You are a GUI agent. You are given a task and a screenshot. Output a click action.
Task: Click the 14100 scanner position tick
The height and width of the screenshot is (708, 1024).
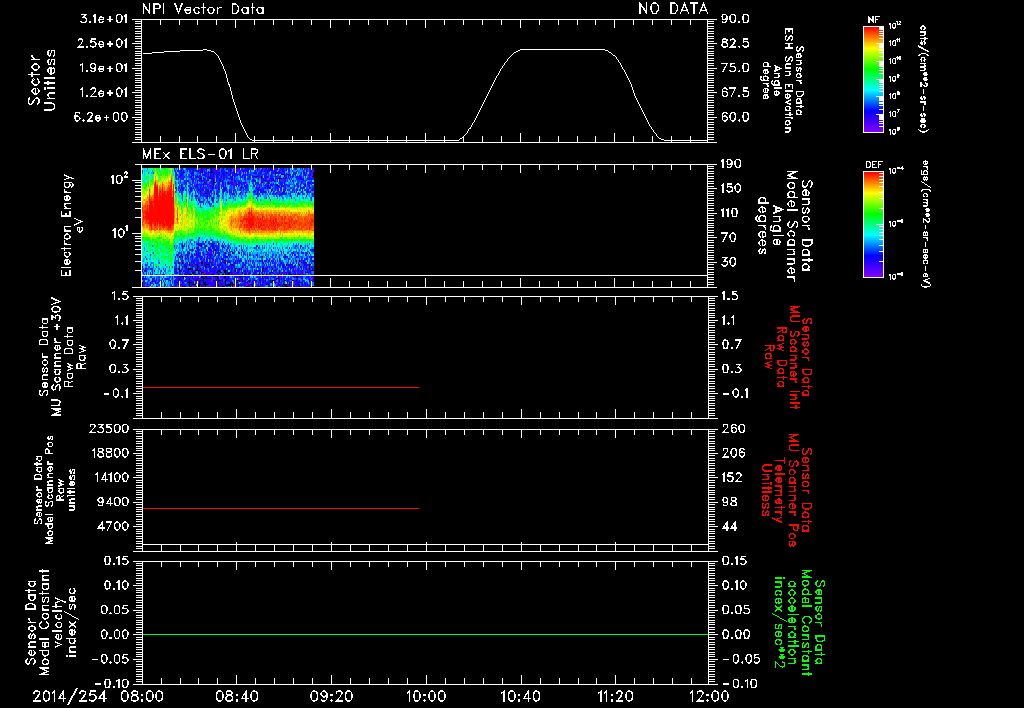[x=110, y=477]
